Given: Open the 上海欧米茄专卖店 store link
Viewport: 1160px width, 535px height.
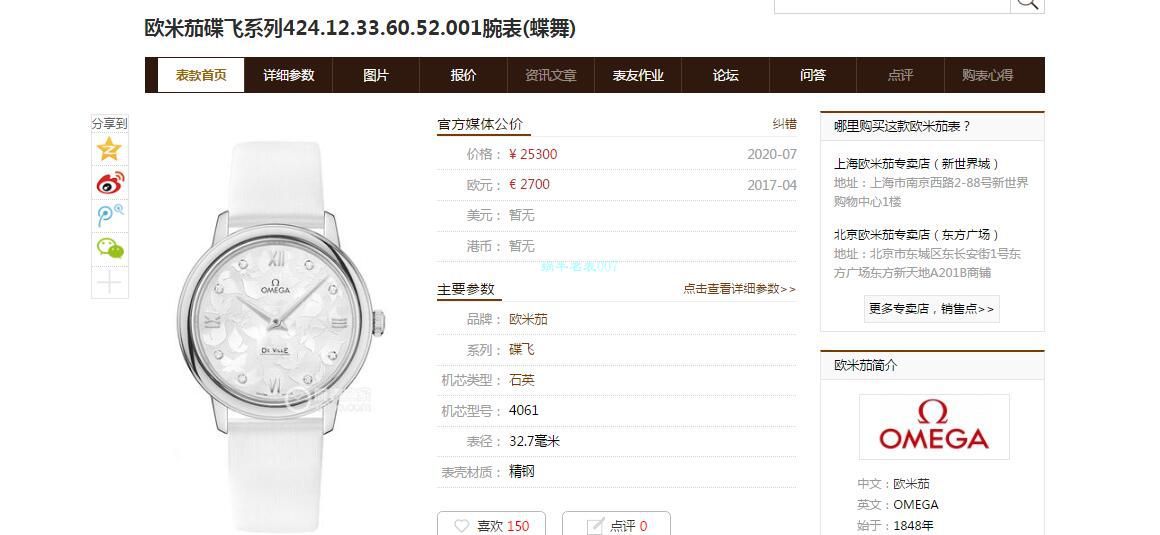Looking at the screenshot, I should 917,164.
